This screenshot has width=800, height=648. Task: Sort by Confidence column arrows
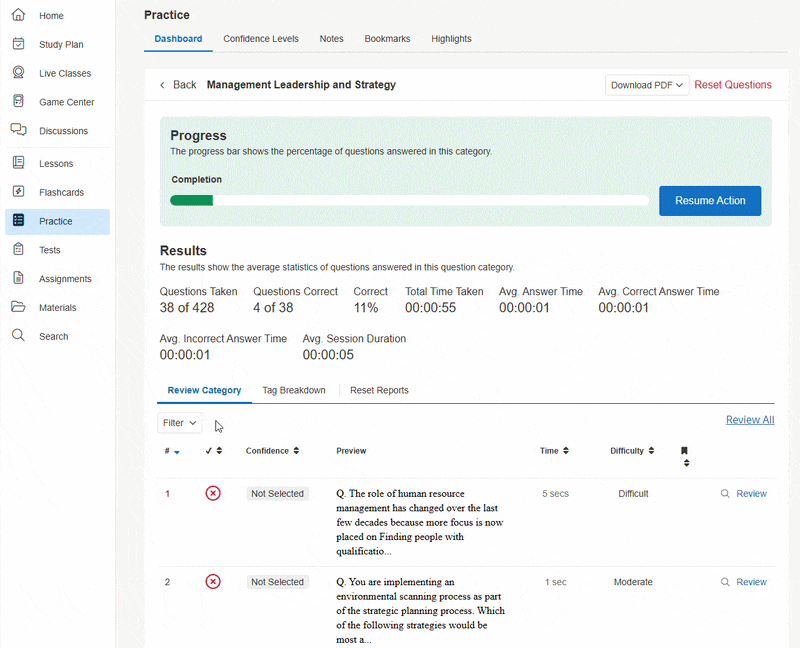(296, 451)
